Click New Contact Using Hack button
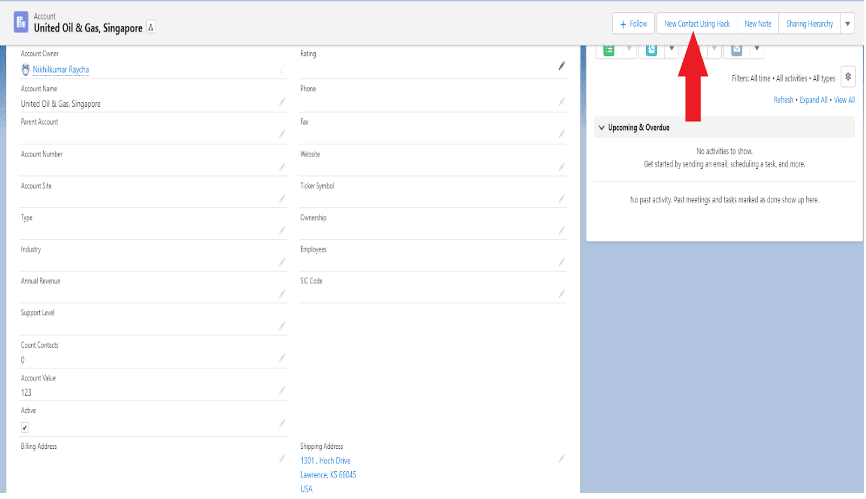The height and width of the screenshot is (499, 866). pyautogui.click(x=697, y=24)
